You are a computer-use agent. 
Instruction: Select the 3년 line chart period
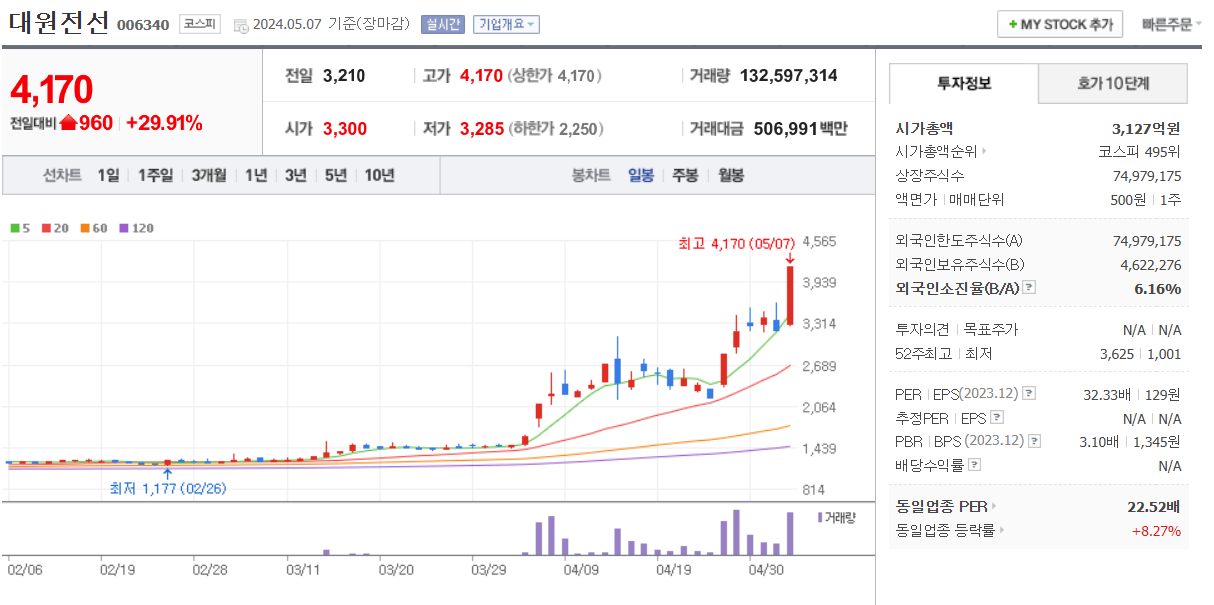click(295, 175)
